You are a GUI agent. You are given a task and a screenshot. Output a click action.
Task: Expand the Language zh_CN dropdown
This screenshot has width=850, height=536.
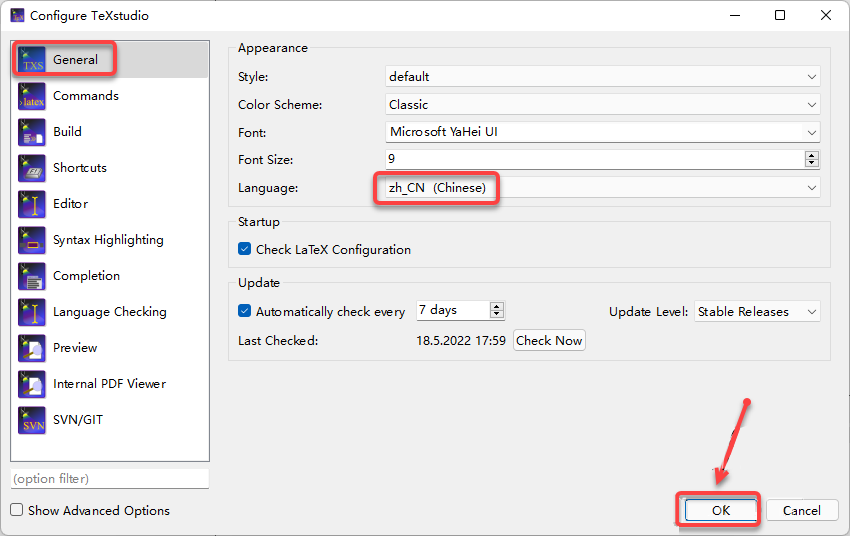tap(603, 188)
